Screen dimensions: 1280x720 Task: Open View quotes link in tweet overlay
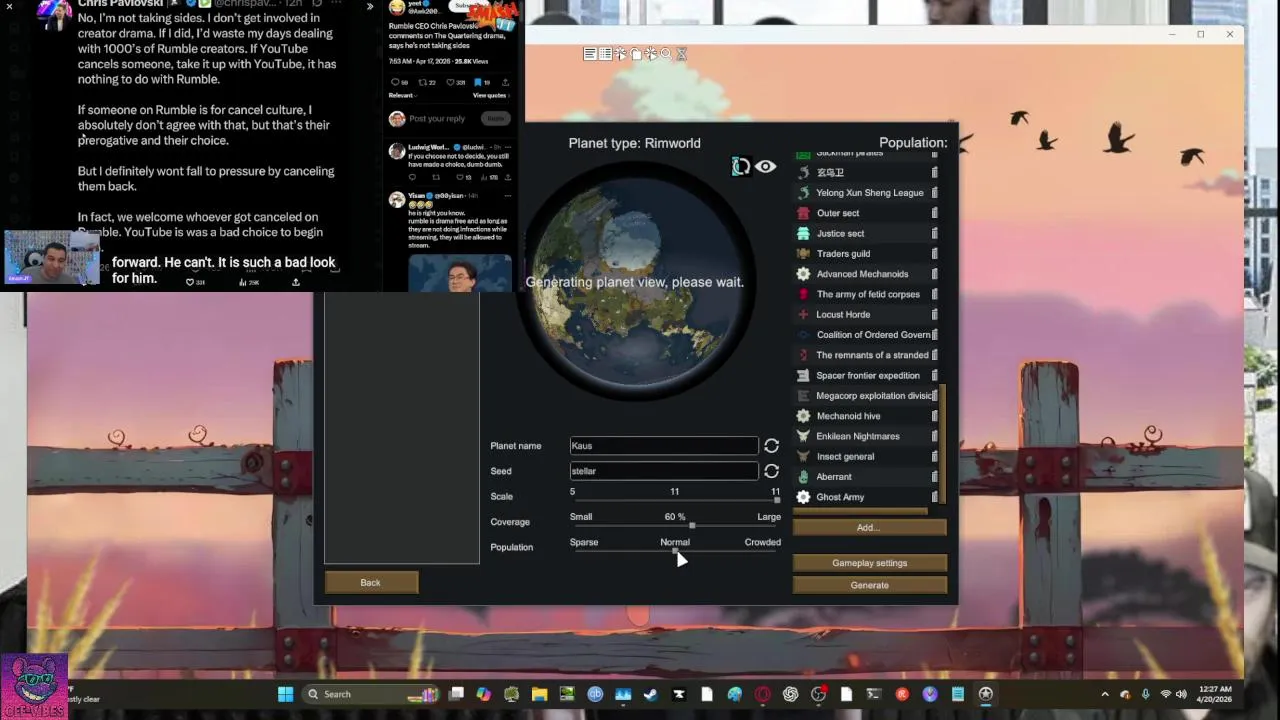(x=490, y=96)
